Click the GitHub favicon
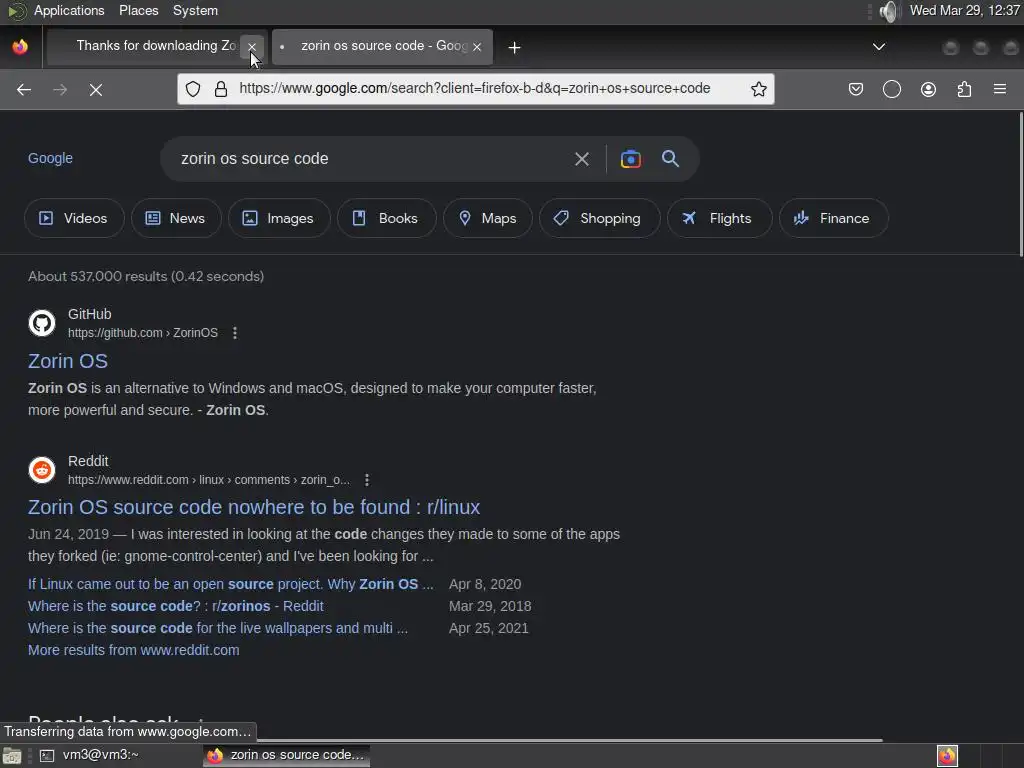 pos(42,323)
